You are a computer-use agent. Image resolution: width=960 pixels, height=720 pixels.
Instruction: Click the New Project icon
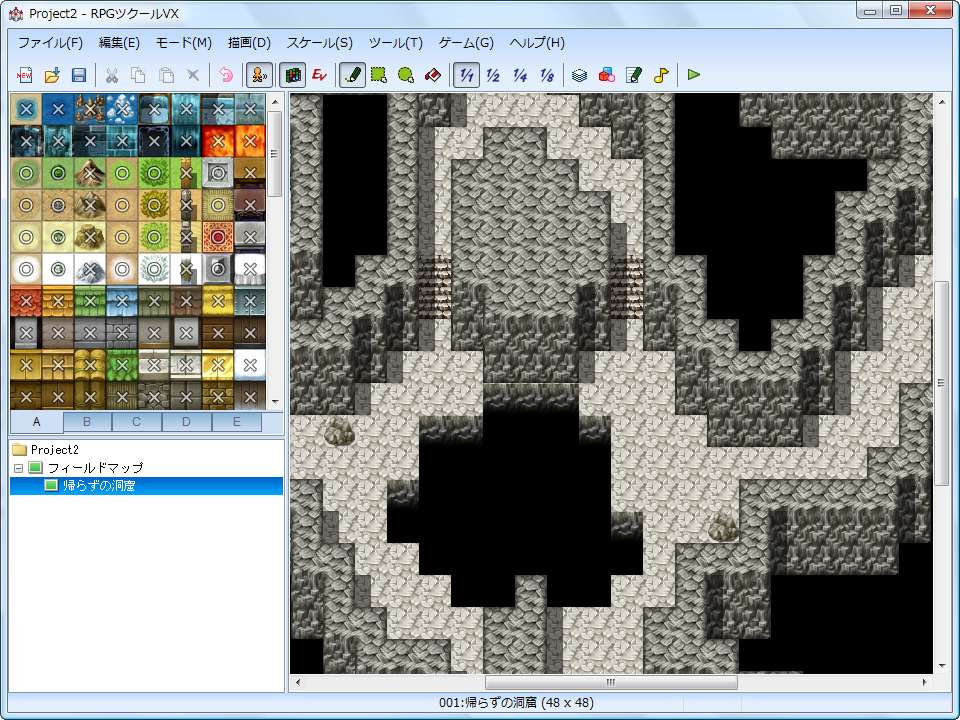(x=25, y=75)
